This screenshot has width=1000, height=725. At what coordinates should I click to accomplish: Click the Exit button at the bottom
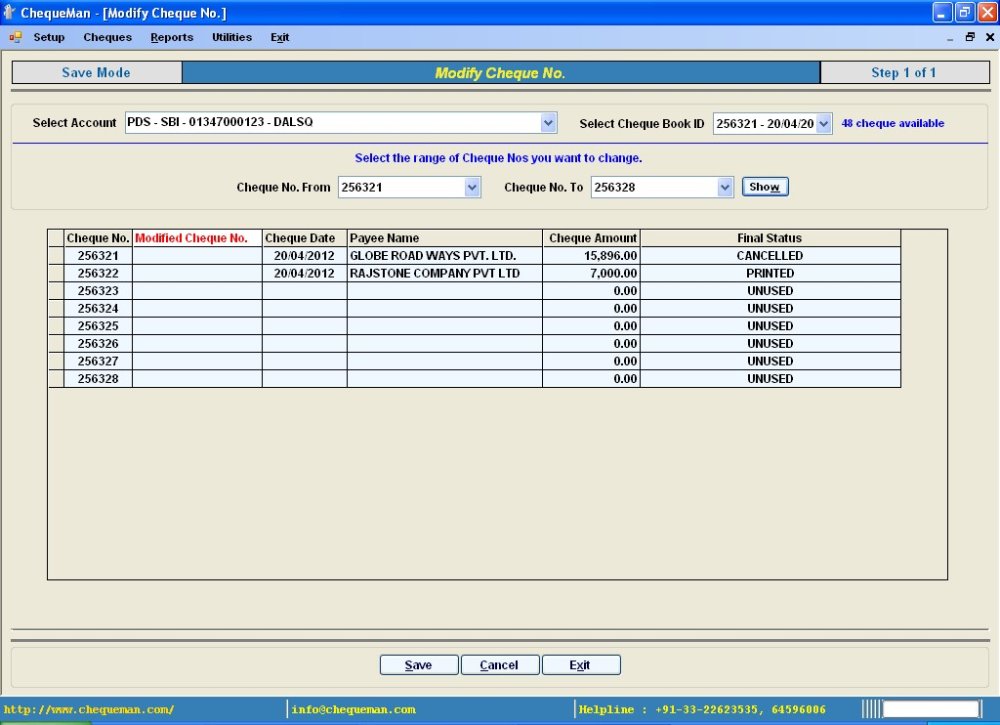tap(580, 664)
